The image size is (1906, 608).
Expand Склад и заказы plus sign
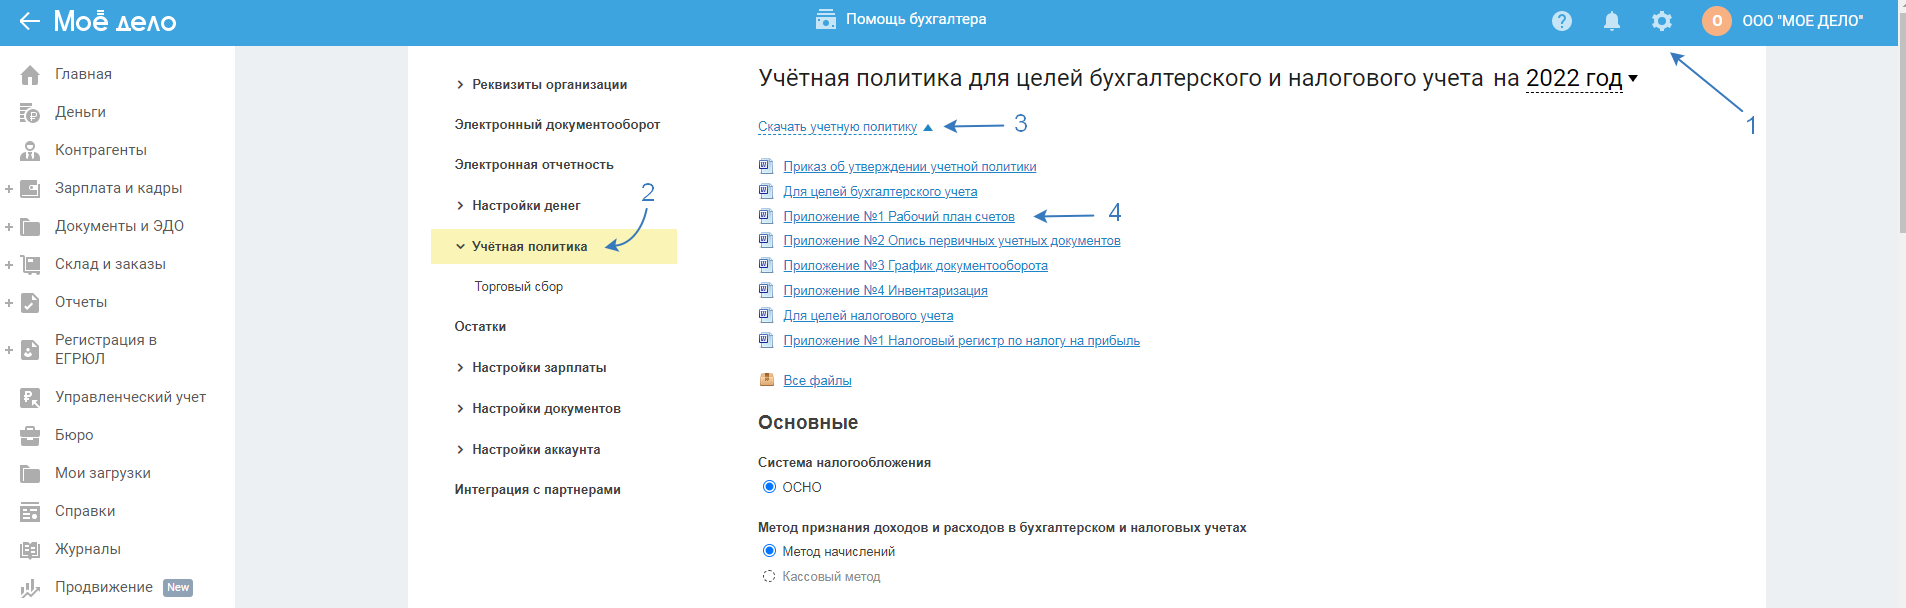click(9, 265)
